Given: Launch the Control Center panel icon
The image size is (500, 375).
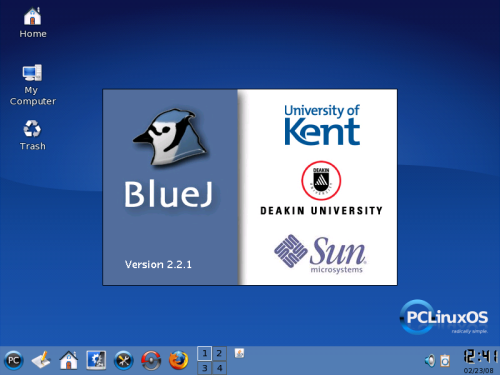Looking at the screenshot, I should coord(96,360).
